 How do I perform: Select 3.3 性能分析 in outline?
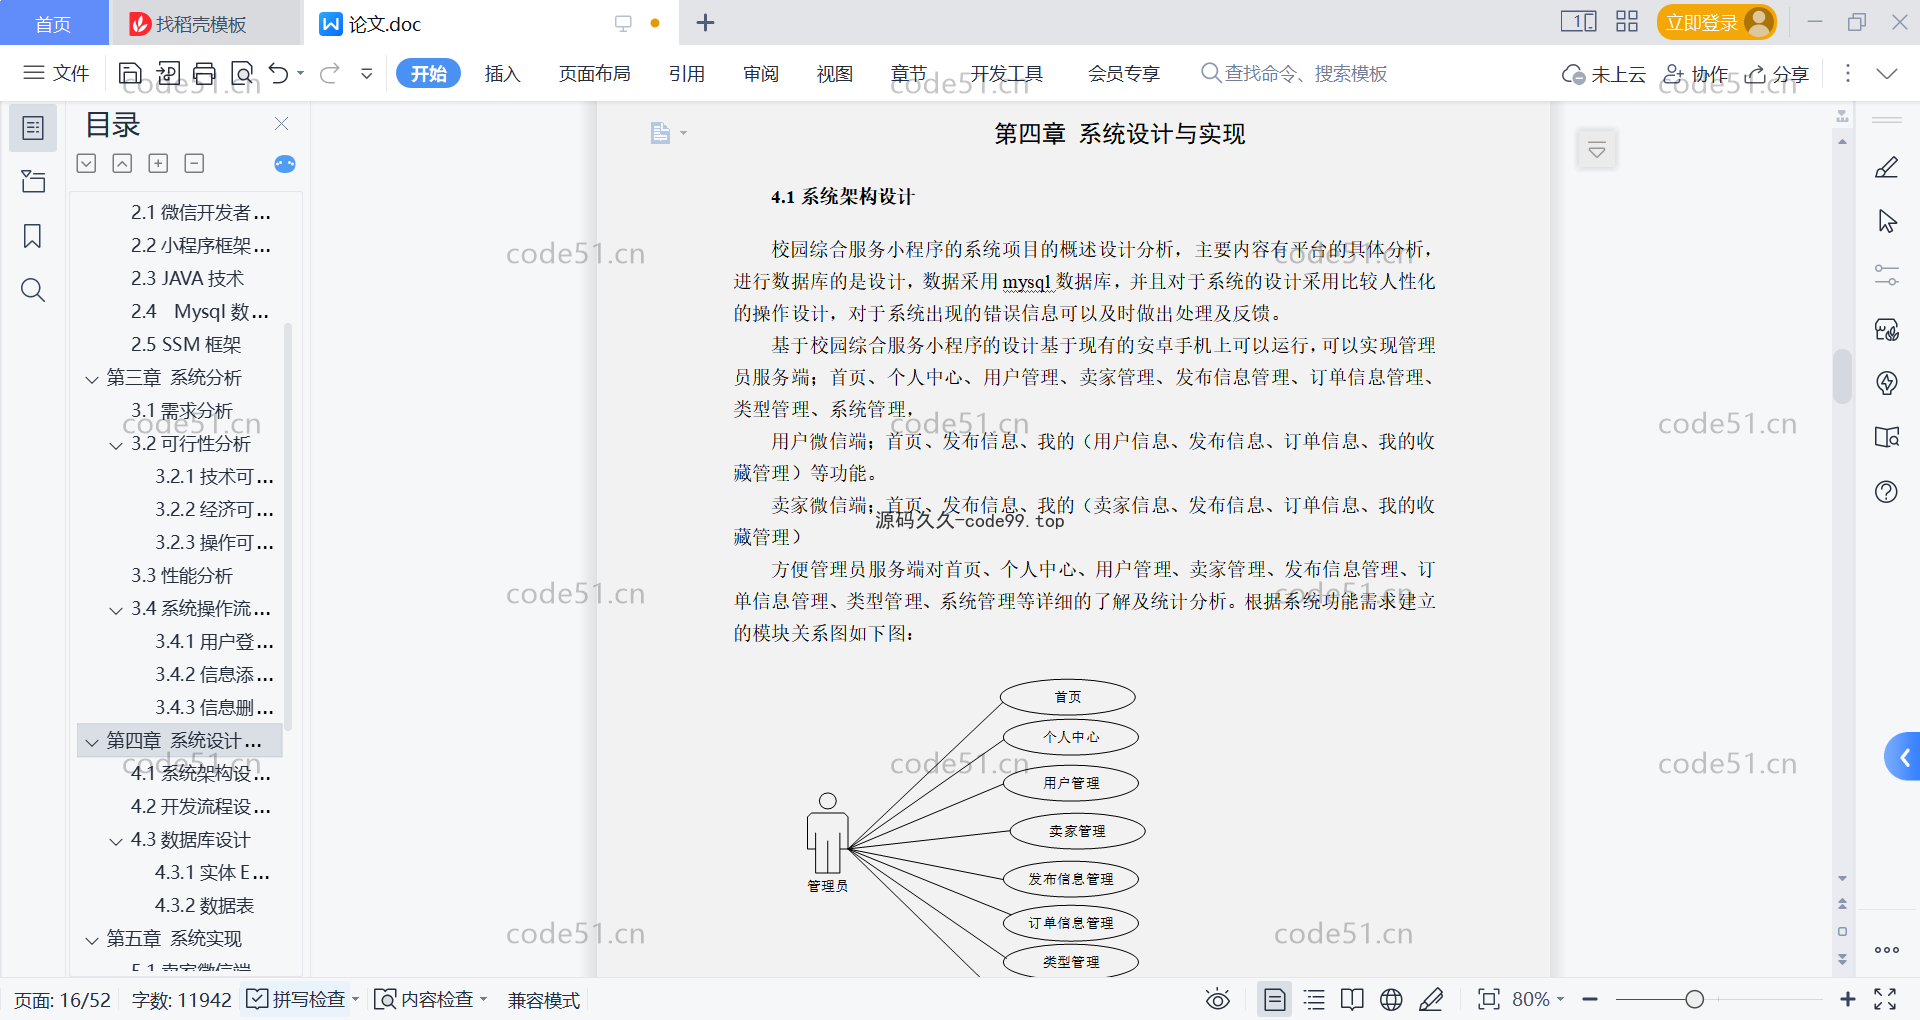pos(181,576)
